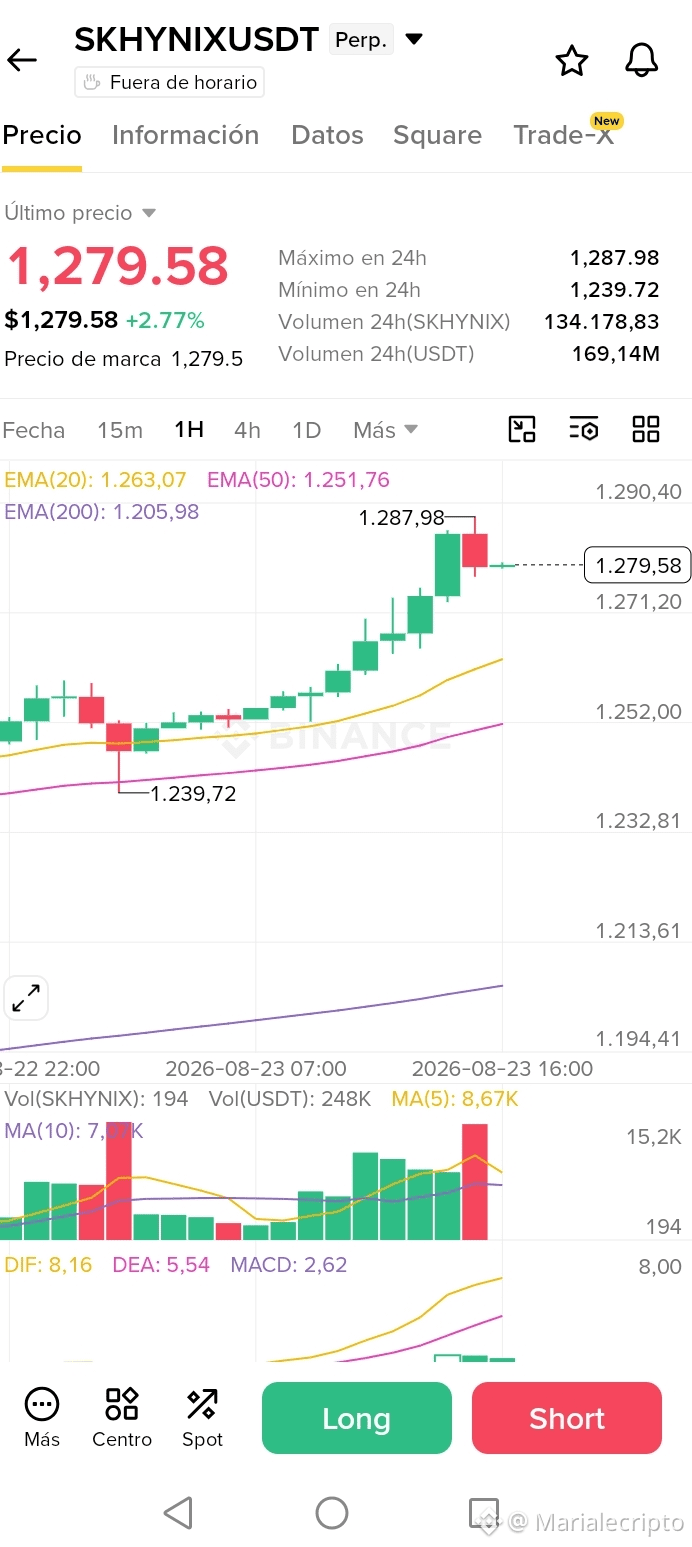Tap the DEA value label

click(x=161, y=1265)
